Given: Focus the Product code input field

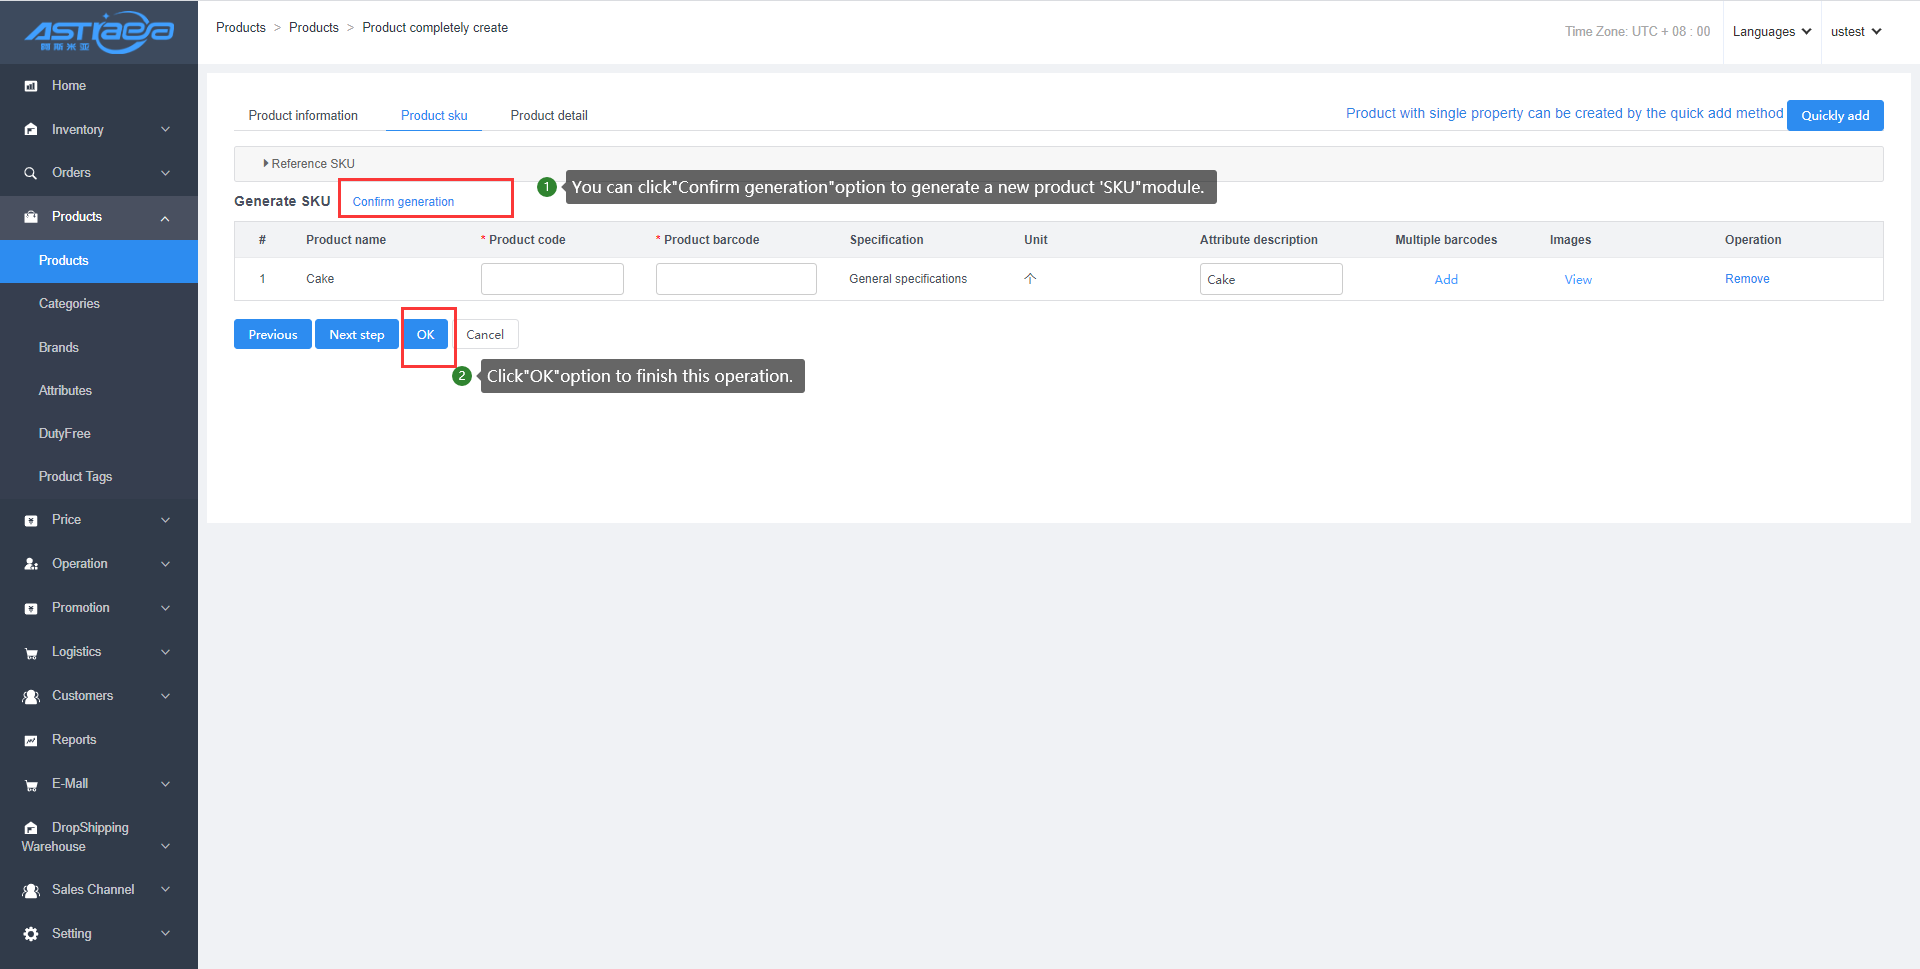Looking at the screenshot, I should pos(552,279).
